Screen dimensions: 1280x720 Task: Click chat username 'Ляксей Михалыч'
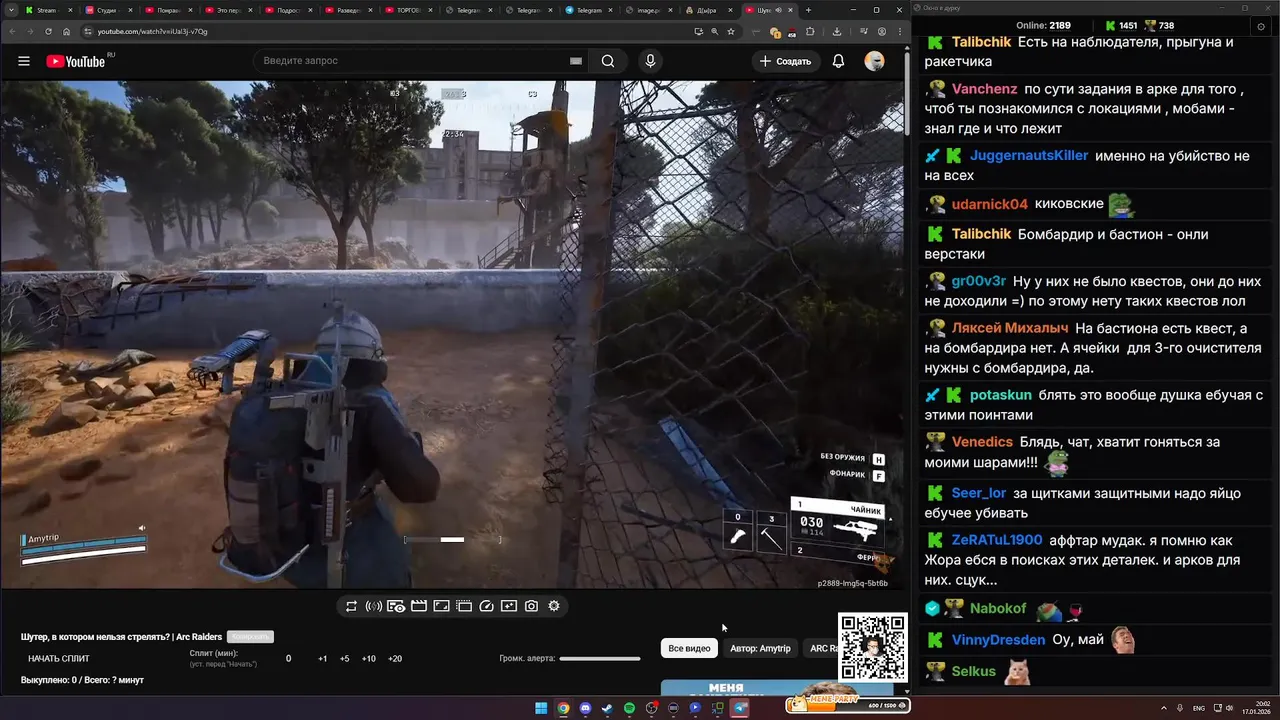pos(1010,328)
